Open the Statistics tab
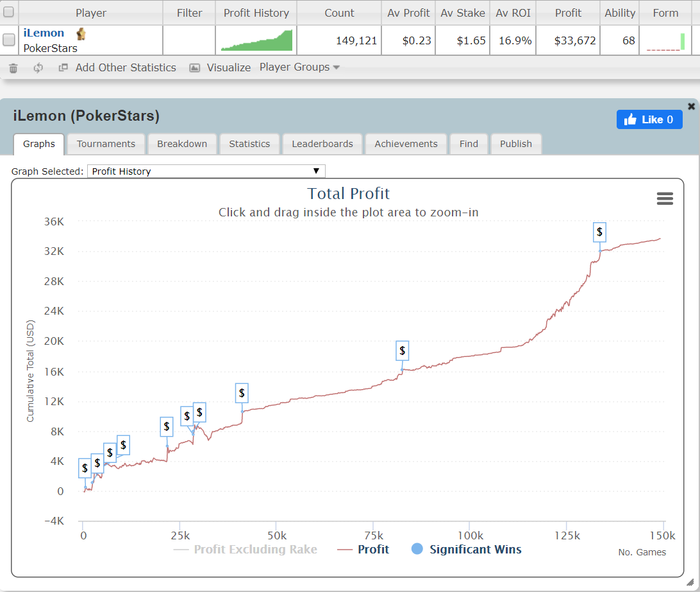The width and height of the screenshot is (700, 592). (x=250, y=144)
